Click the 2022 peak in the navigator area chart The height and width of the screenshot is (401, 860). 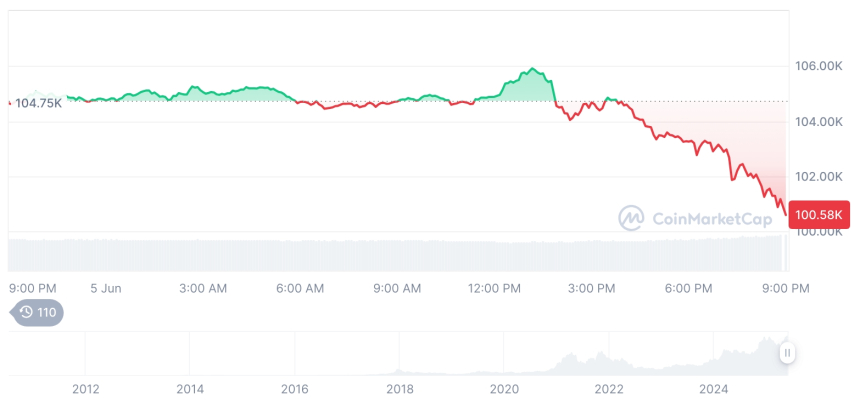pyautogui.click(x=603, y=355)
